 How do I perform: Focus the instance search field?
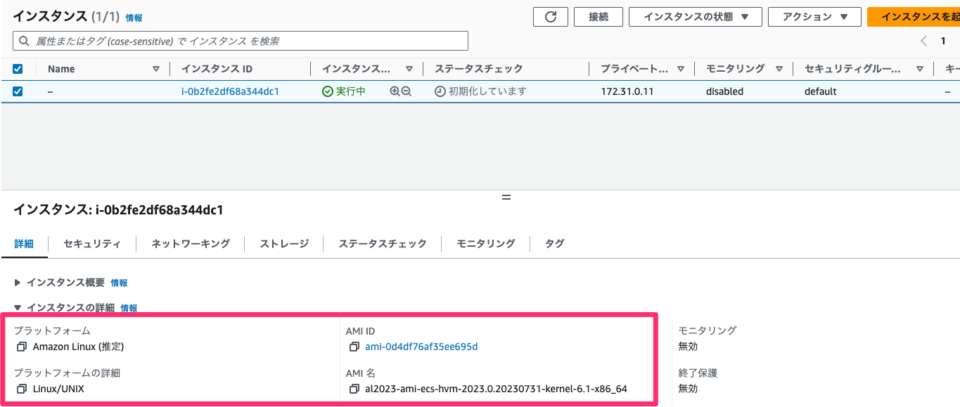pyautogui.click(x=241, y=41)
